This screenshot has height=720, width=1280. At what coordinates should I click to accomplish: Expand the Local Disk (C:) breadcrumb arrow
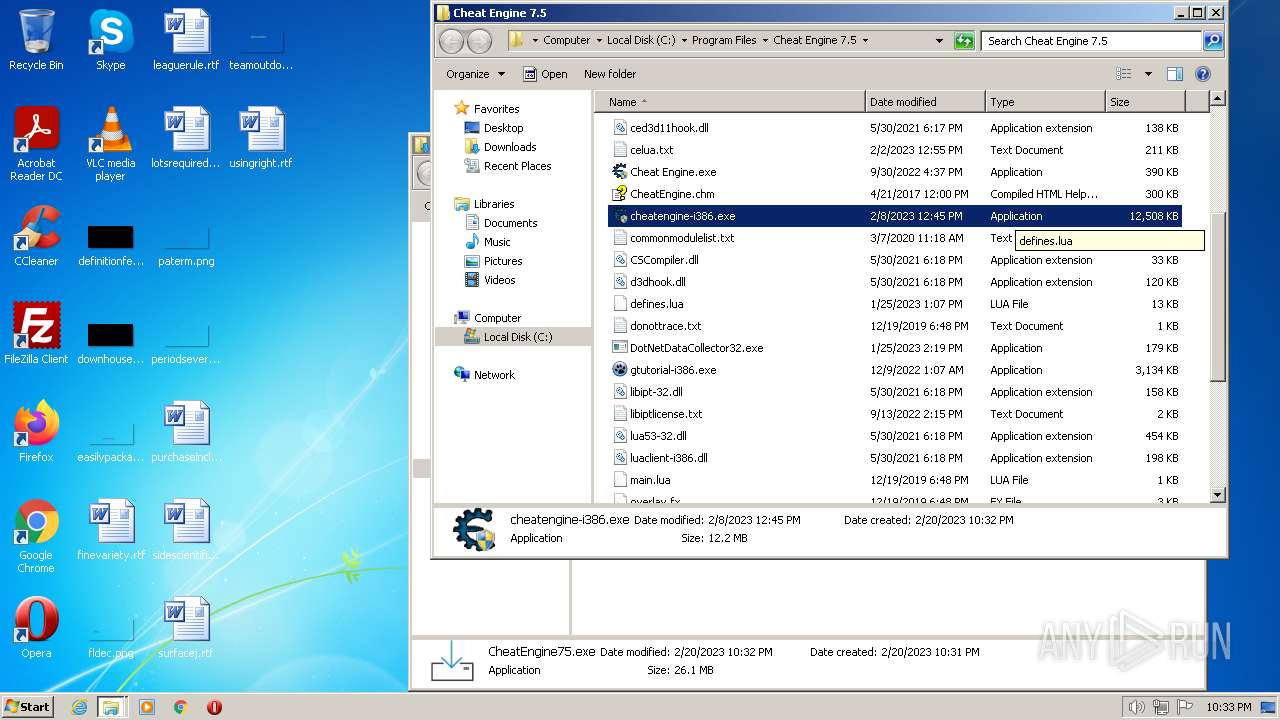pyautogui.click(x=684, y=41)
